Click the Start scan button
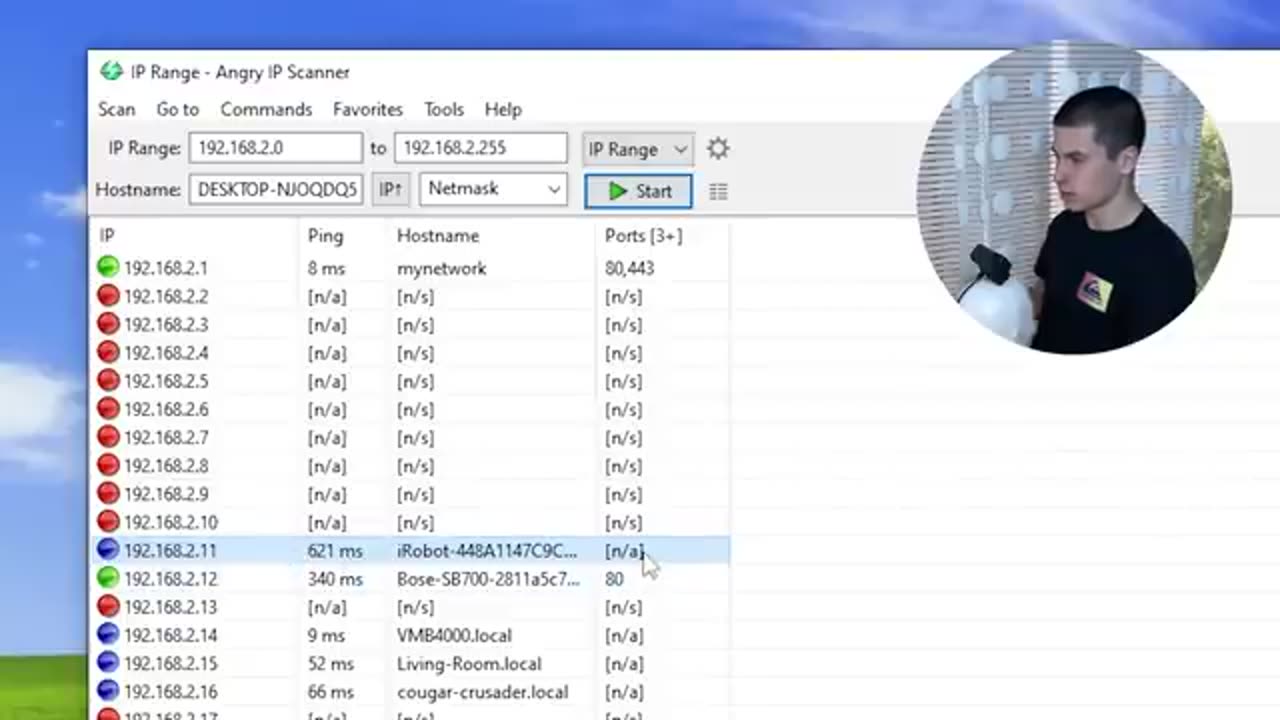This screenshot has width=1280, height=720. (638, 191)
